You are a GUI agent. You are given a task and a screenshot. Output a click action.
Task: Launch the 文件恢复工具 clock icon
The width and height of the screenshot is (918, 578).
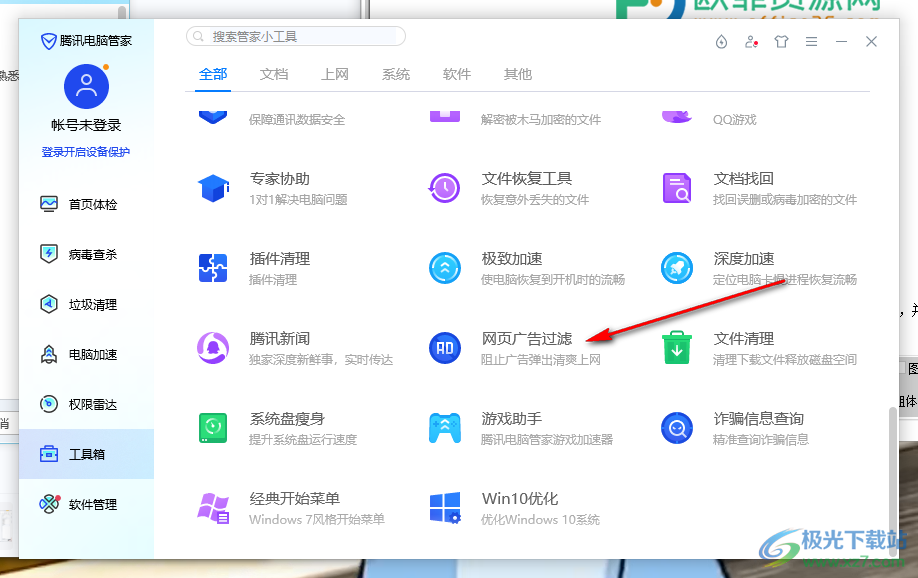444,188
